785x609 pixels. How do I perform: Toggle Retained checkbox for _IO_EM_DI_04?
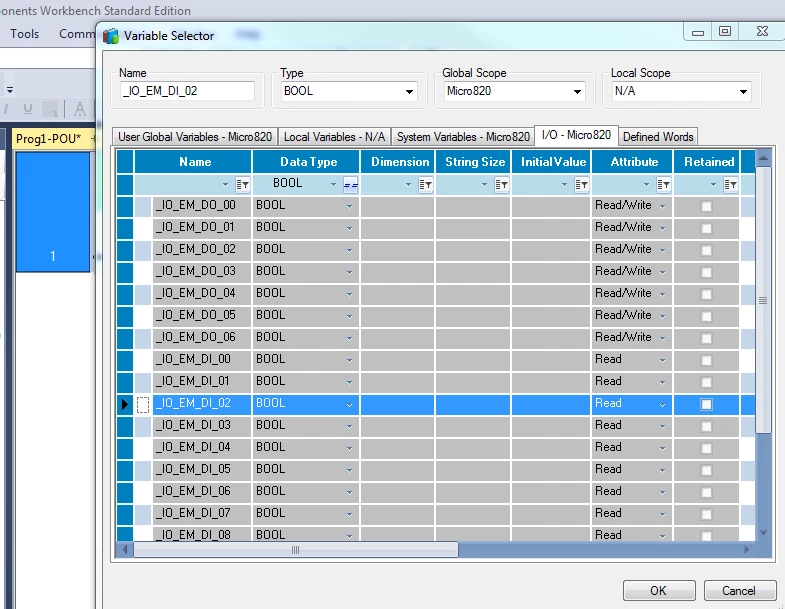(706, 448)
